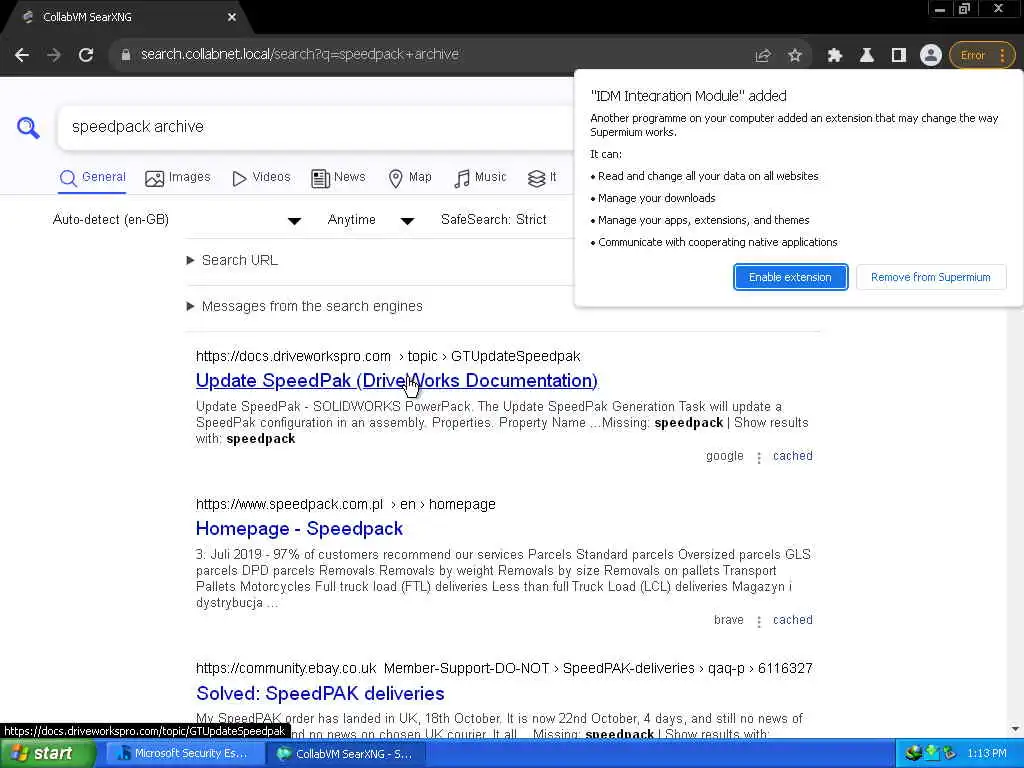Open Update SpeedPak DriveWorks Documentation link
Image resolution: width=1024 pixels, height=768 pixels.
tap(396, 381)
